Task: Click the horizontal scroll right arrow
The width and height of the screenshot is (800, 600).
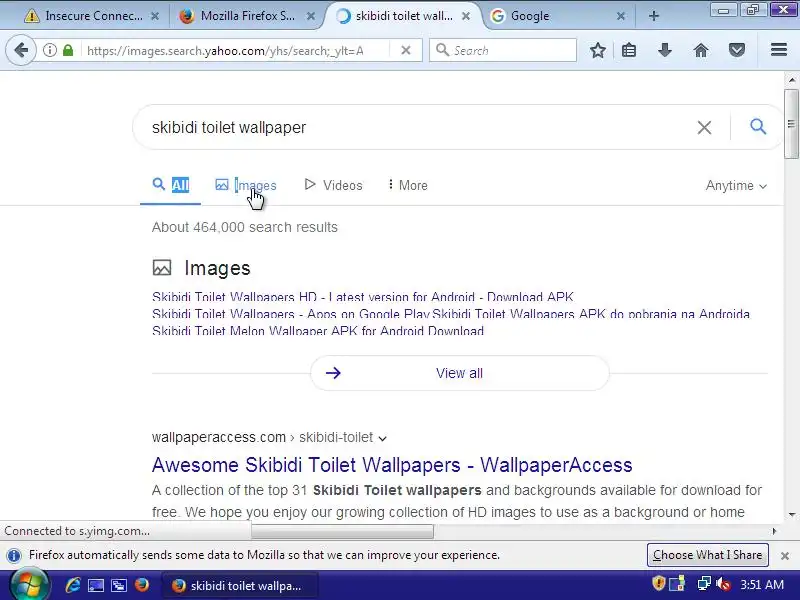Action: (774, 531)
